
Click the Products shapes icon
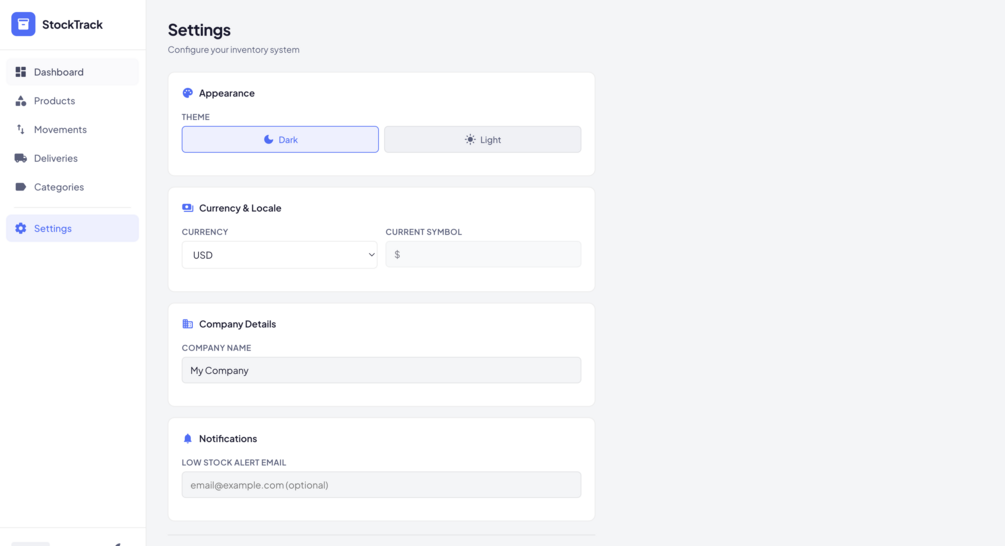[21, 101]
